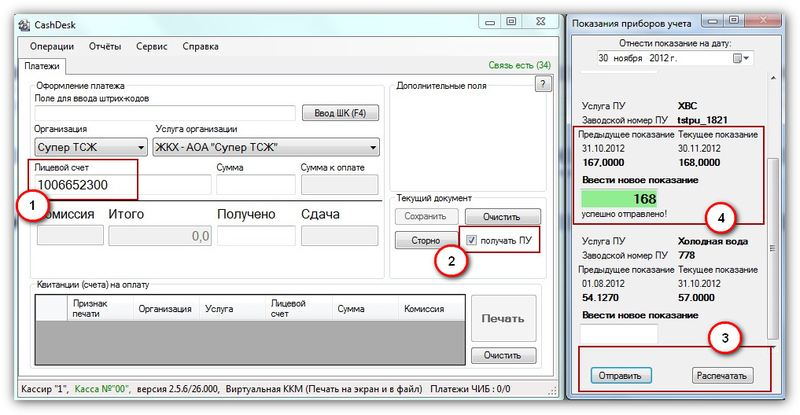
Task: Click the large Печать button
Action: tap(503, 319)
